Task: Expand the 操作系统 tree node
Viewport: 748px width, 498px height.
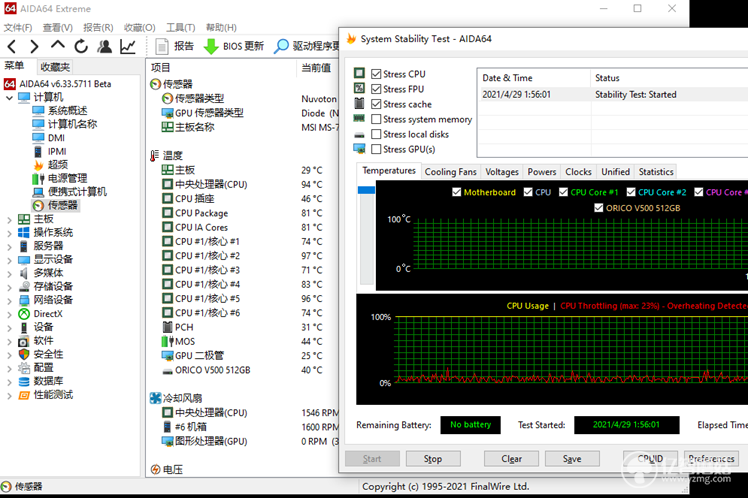Action: tap(10, 233)
